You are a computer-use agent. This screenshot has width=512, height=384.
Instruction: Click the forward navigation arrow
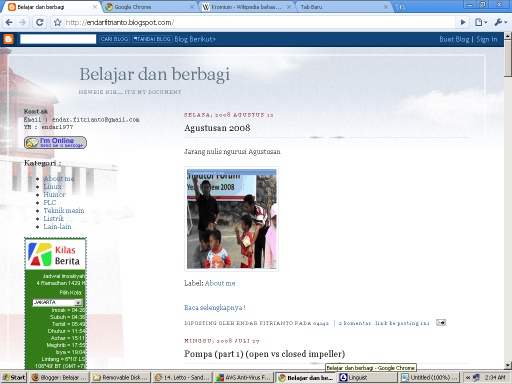point(22,22)
